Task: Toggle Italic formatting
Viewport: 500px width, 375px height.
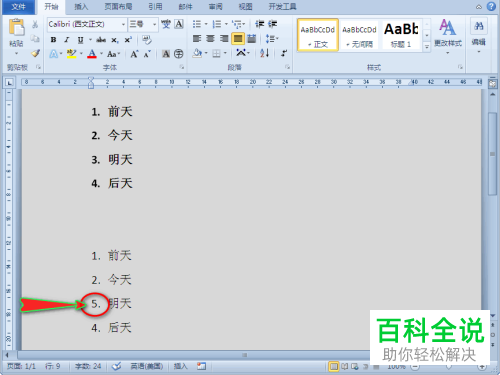Action: click(67, 40)
